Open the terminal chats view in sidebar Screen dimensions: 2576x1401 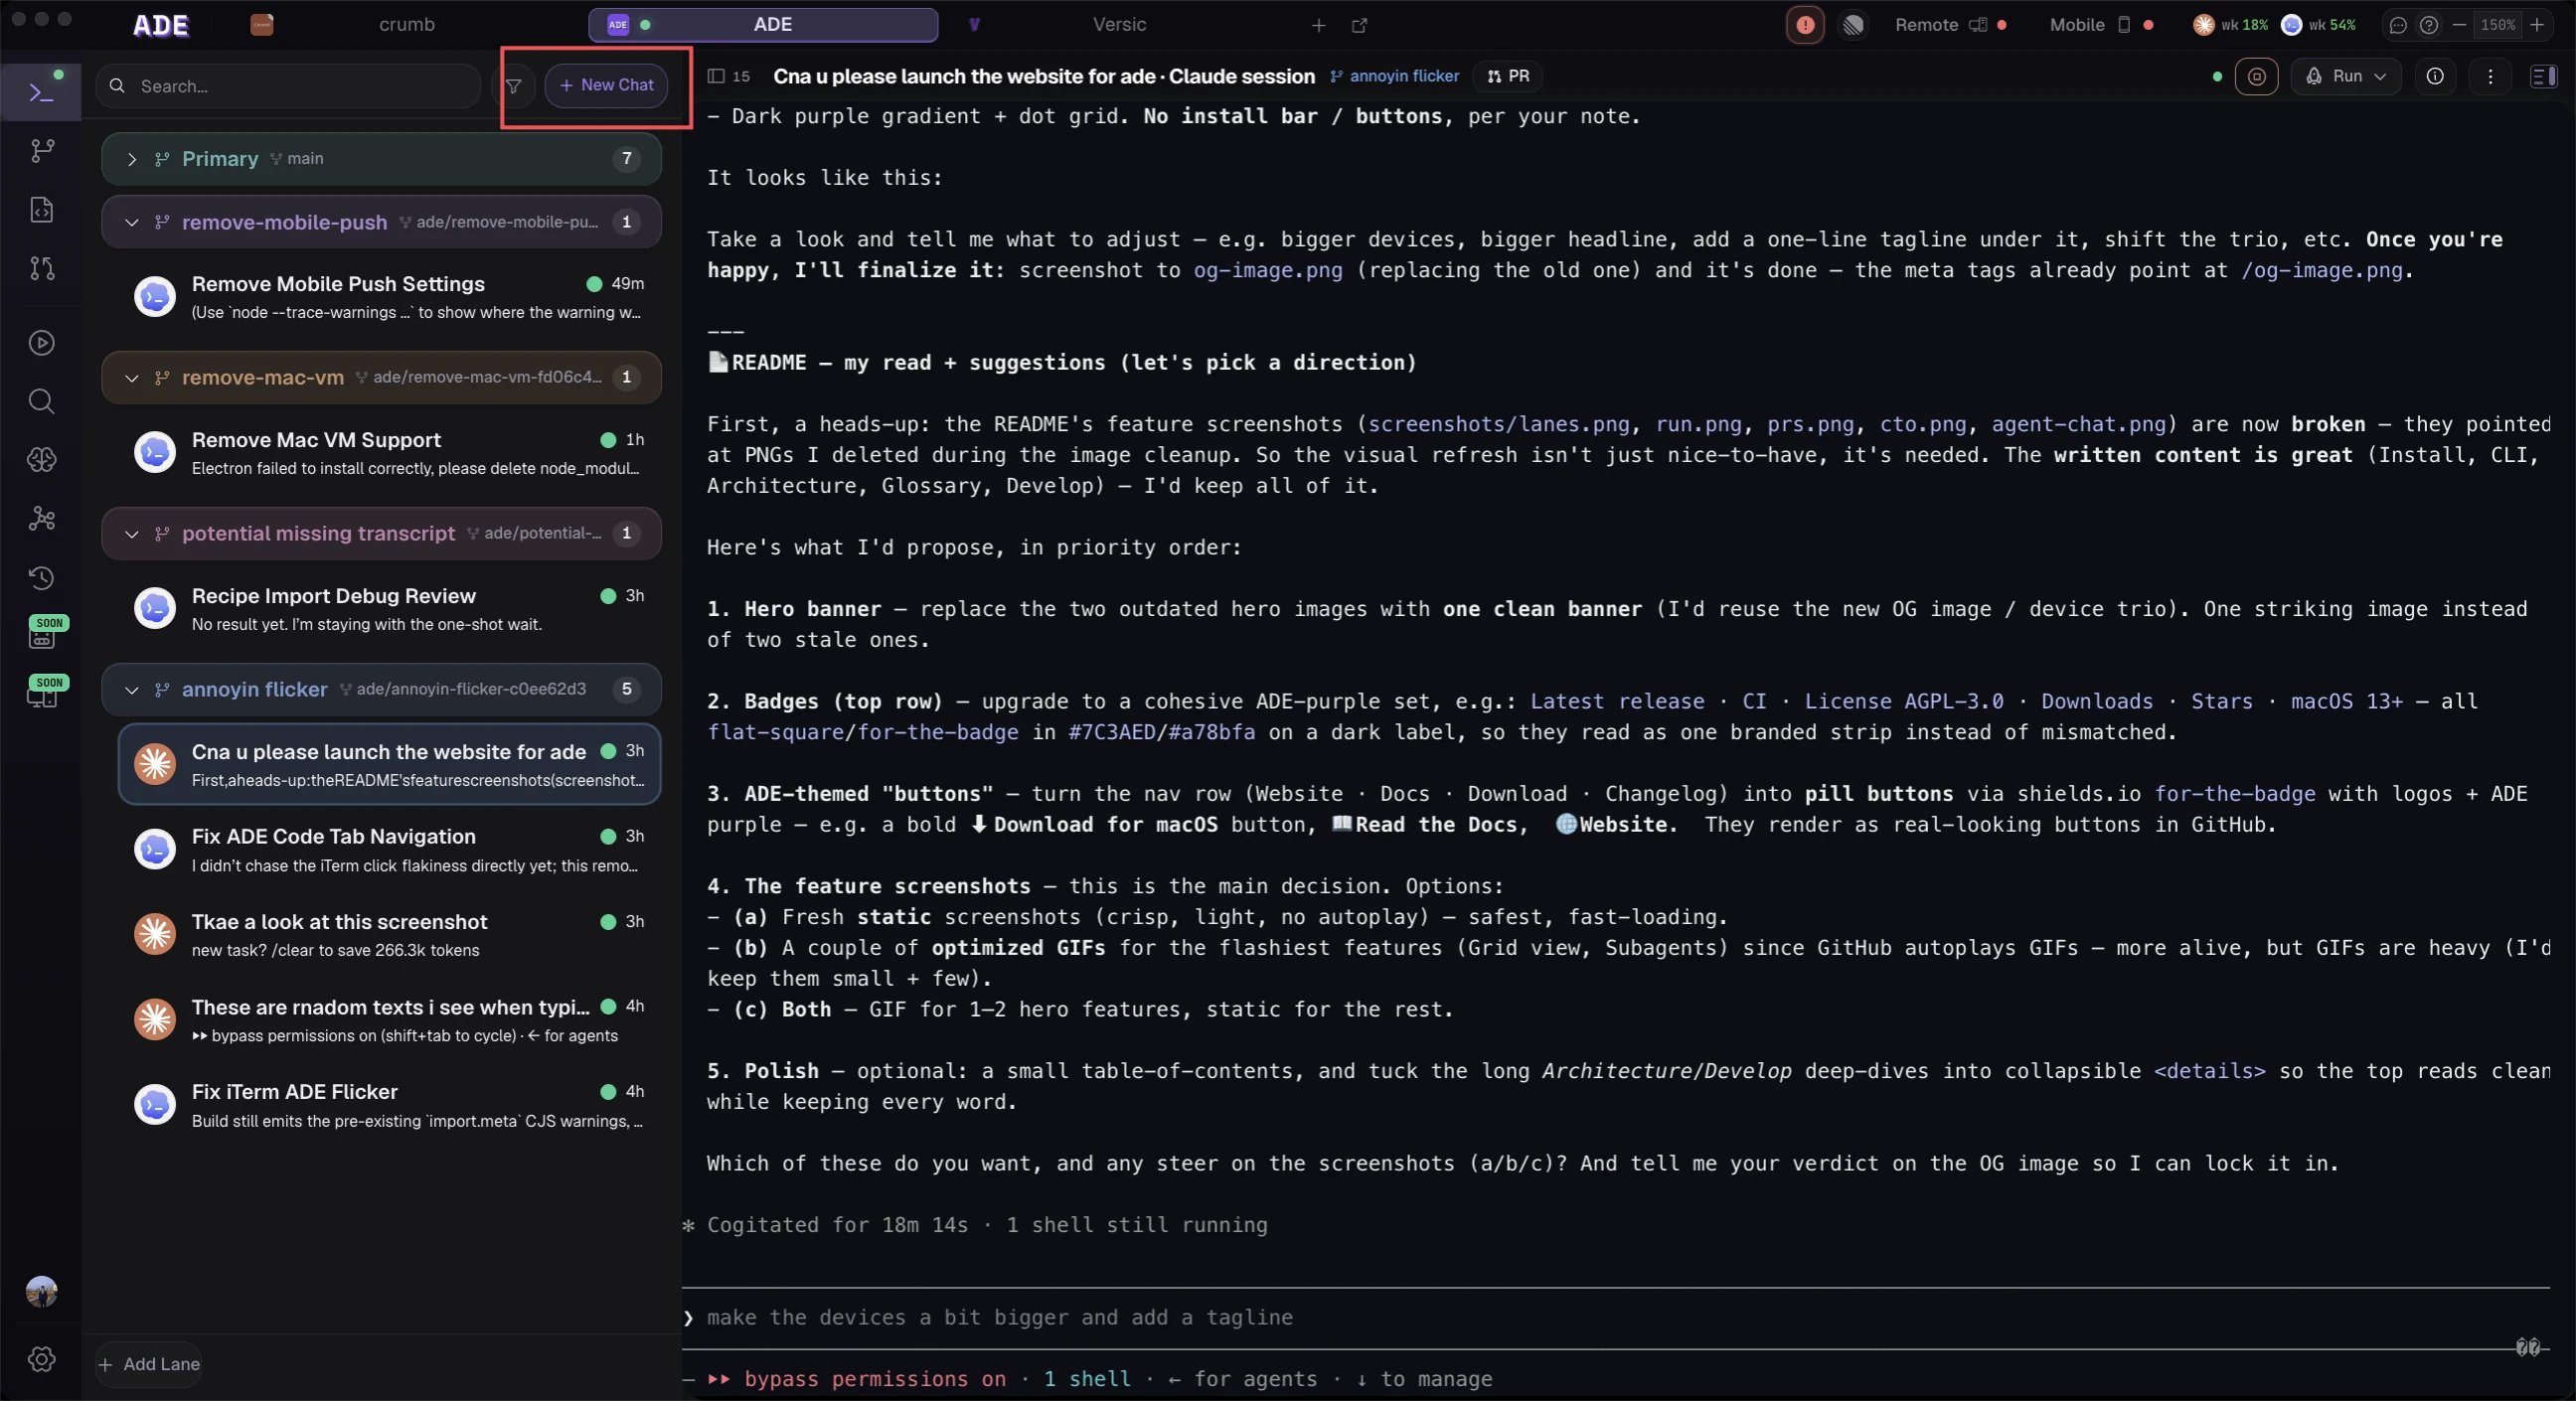(x=41, y=92)
